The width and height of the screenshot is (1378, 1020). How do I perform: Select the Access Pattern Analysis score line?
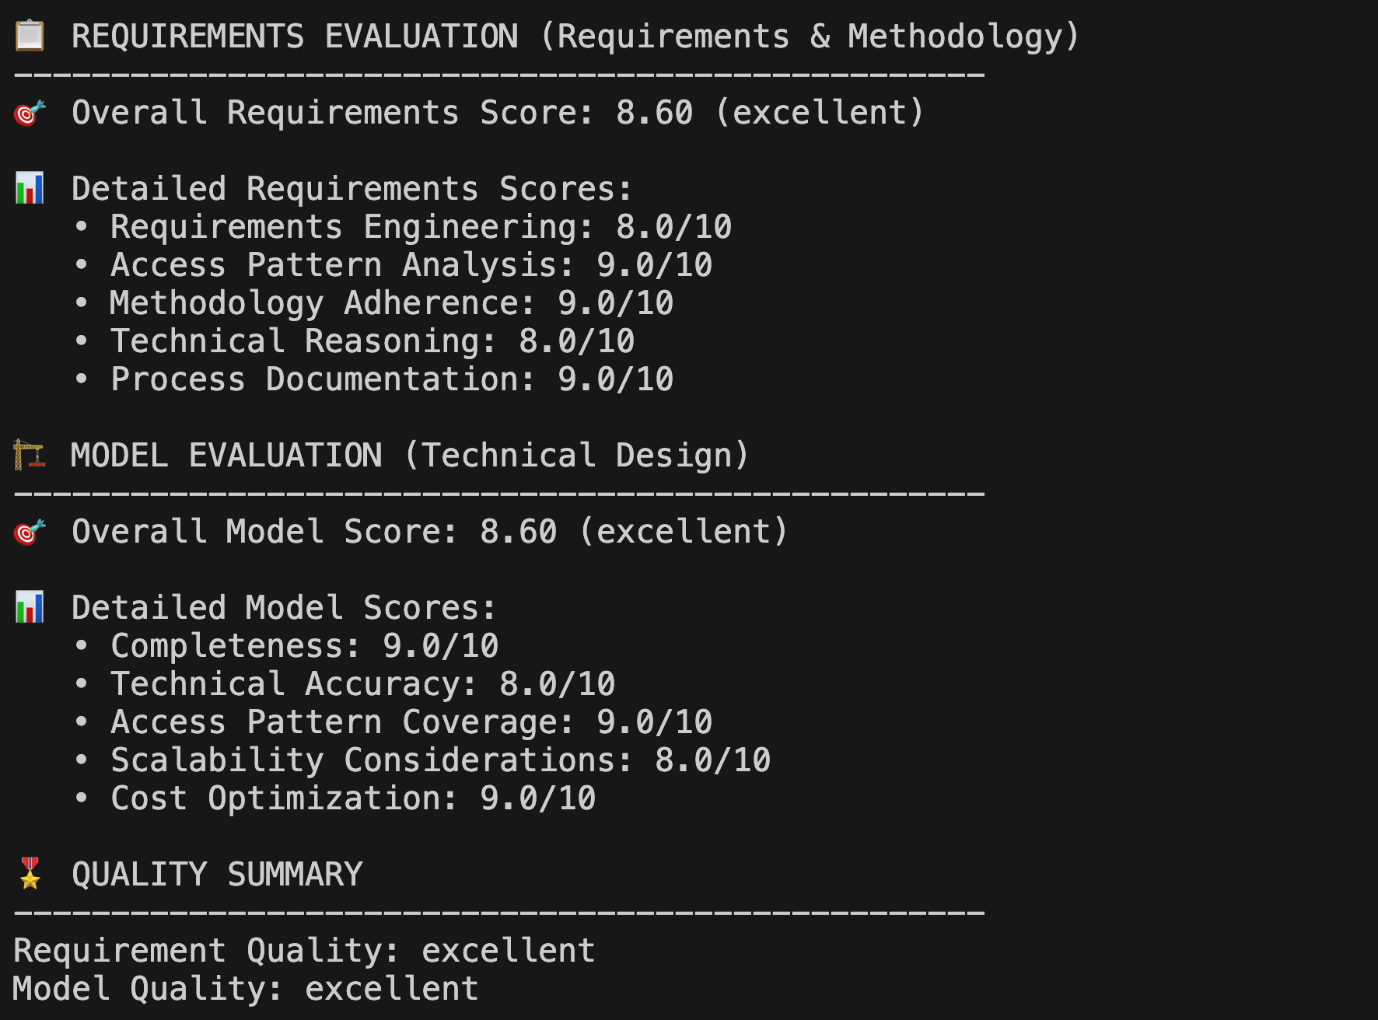[410, 265]
